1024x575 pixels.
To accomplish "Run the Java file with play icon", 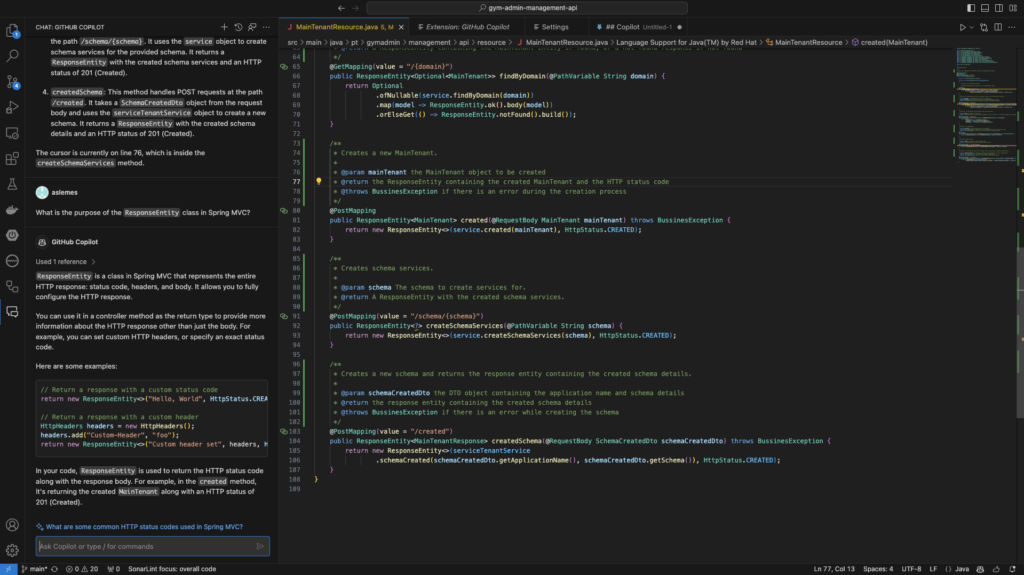I will coord(962,27).
